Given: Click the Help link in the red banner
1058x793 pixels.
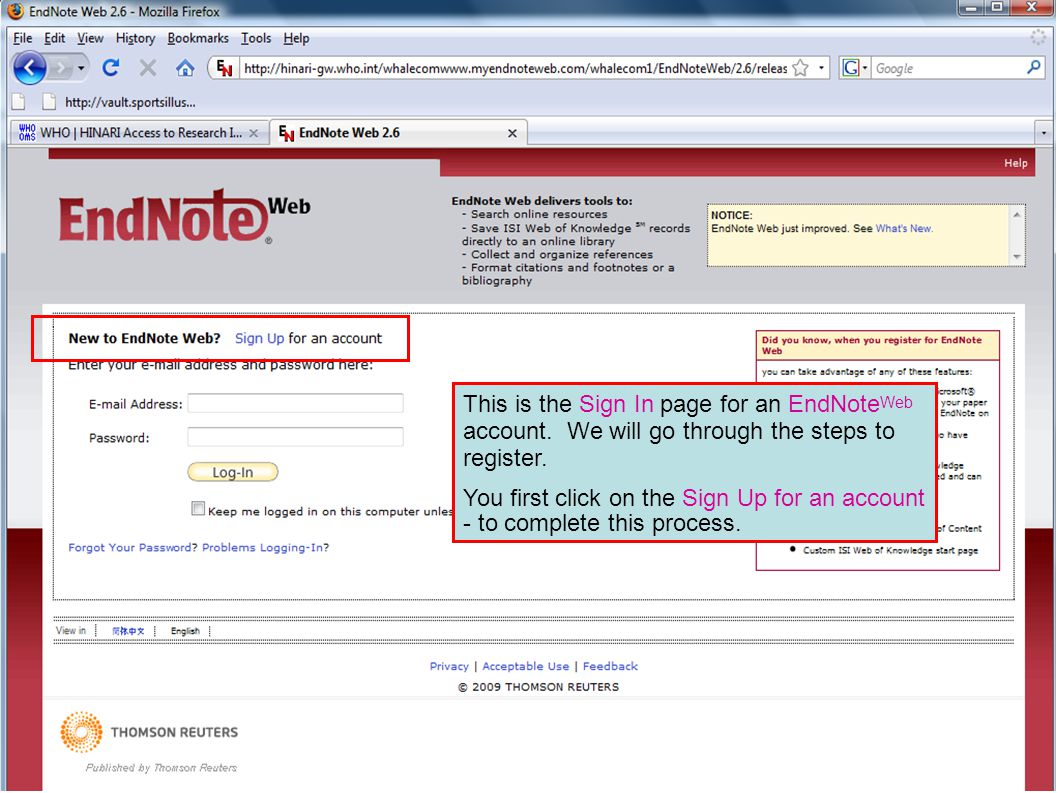Looking at the screenshot, I should pos(1015,163).
